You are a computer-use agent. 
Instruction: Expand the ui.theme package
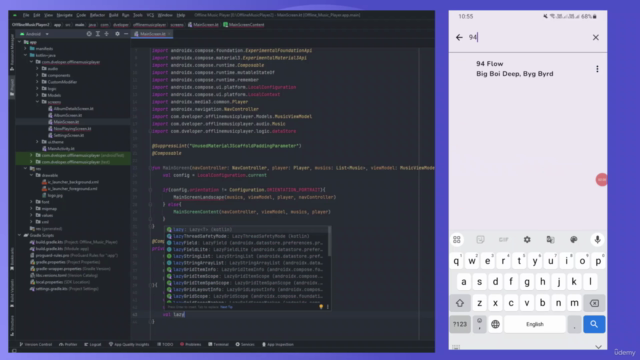pos(37,142)
